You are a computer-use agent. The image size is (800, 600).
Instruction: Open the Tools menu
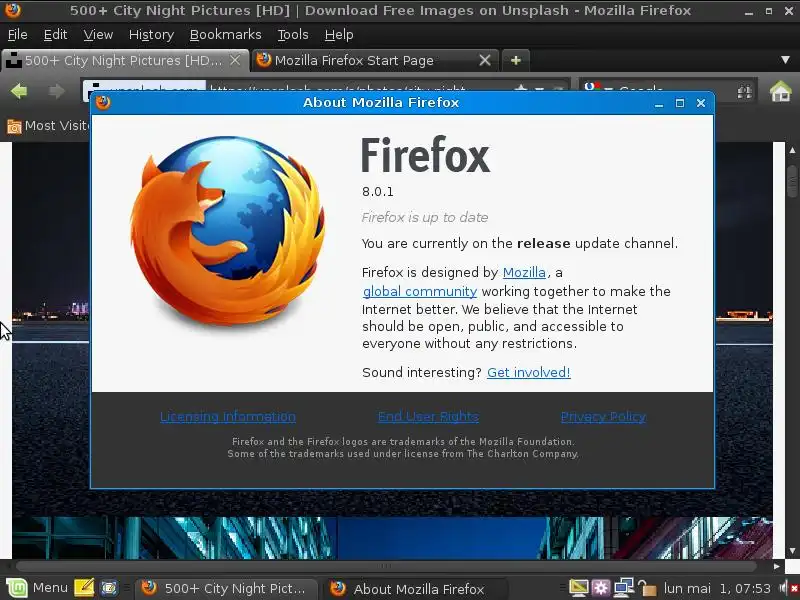(292, 35)
